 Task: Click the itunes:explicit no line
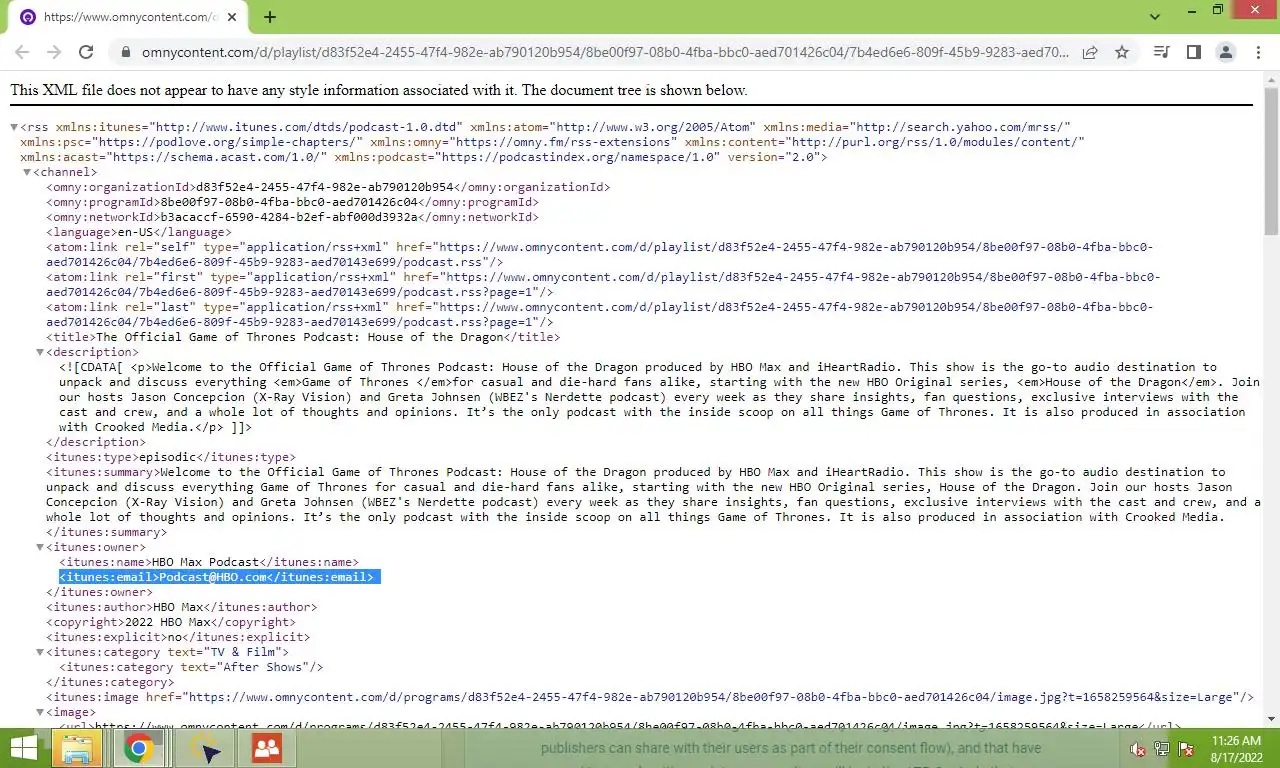point(178,637)
